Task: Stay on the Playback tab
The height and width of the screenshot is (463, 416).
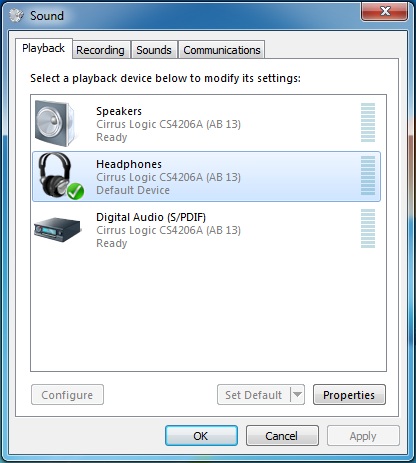Action: coord(43,48)
